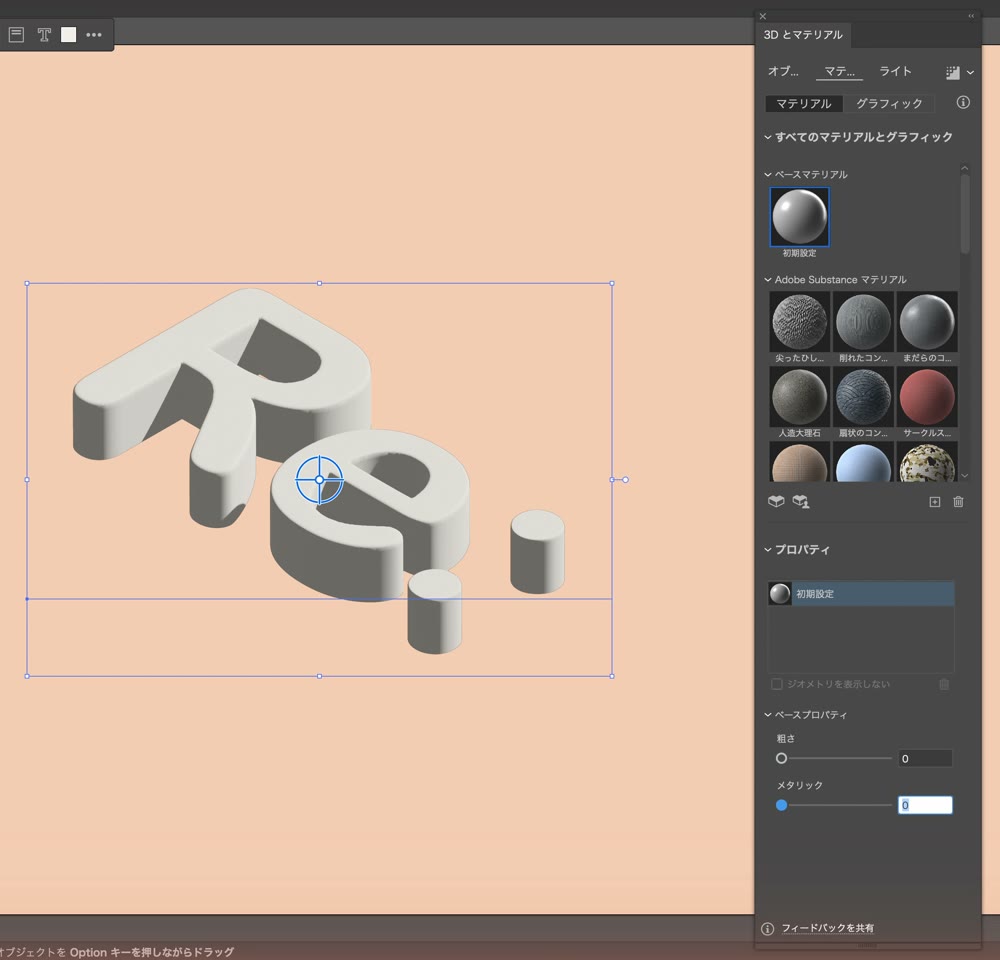The width and height of the screenshot is (1000, 960).
Task: Select the 初期設定 base material thumbnail
Action: pyautogui.click(x=800, y=217)
